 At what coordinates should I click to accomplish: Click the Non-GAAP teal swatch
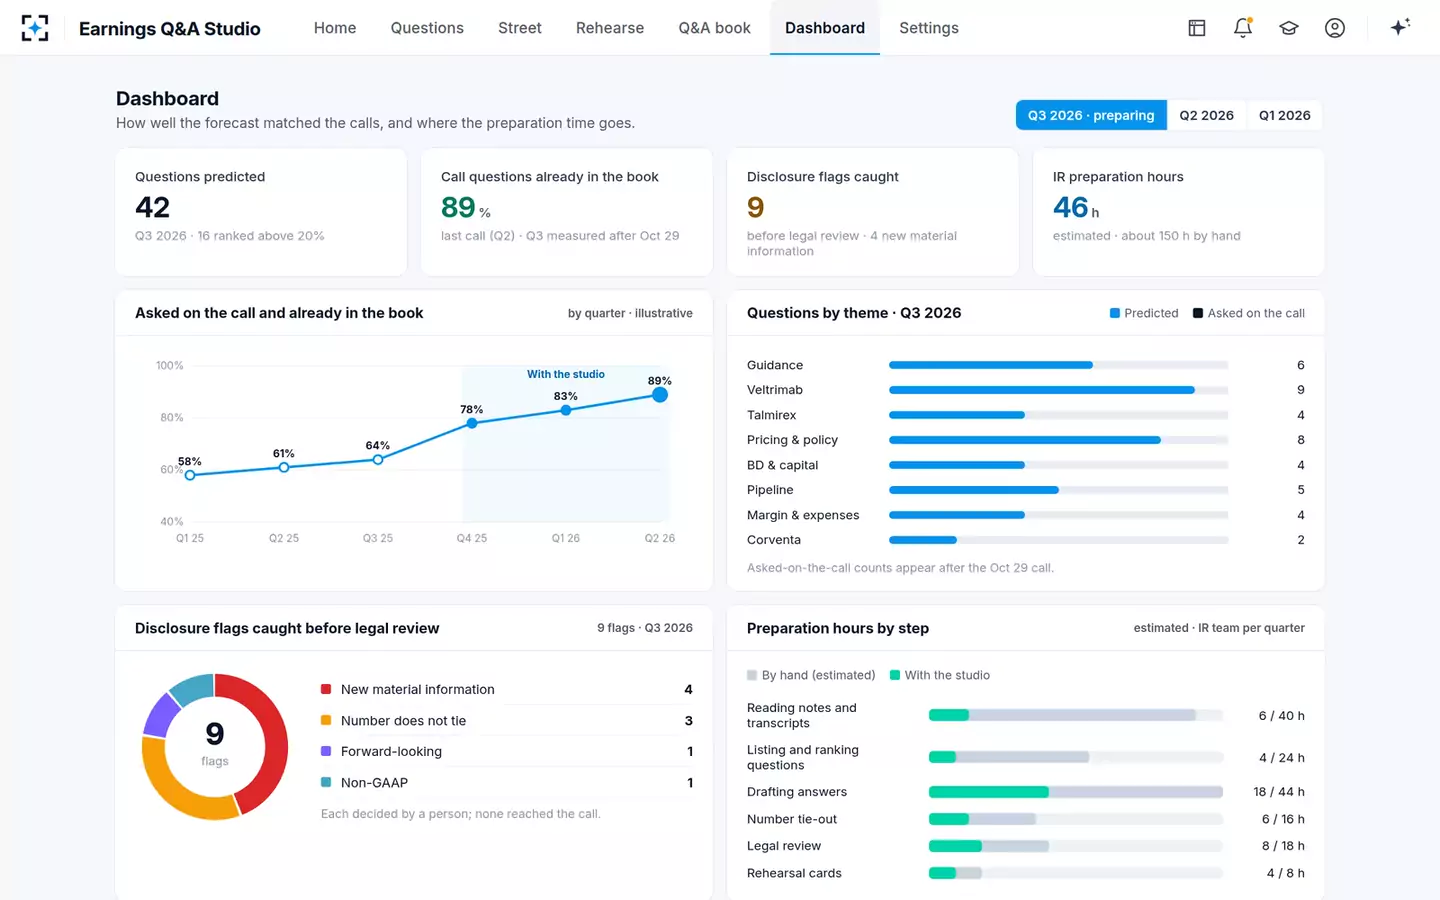click(326, 782)
